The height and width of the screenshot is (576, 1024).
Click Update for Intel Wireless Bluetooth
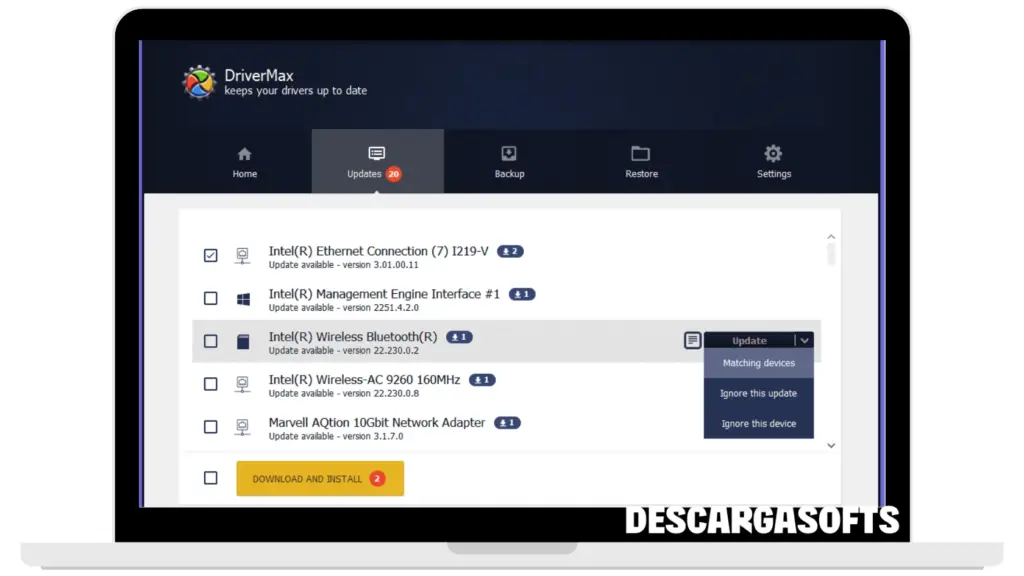[749, 340]
